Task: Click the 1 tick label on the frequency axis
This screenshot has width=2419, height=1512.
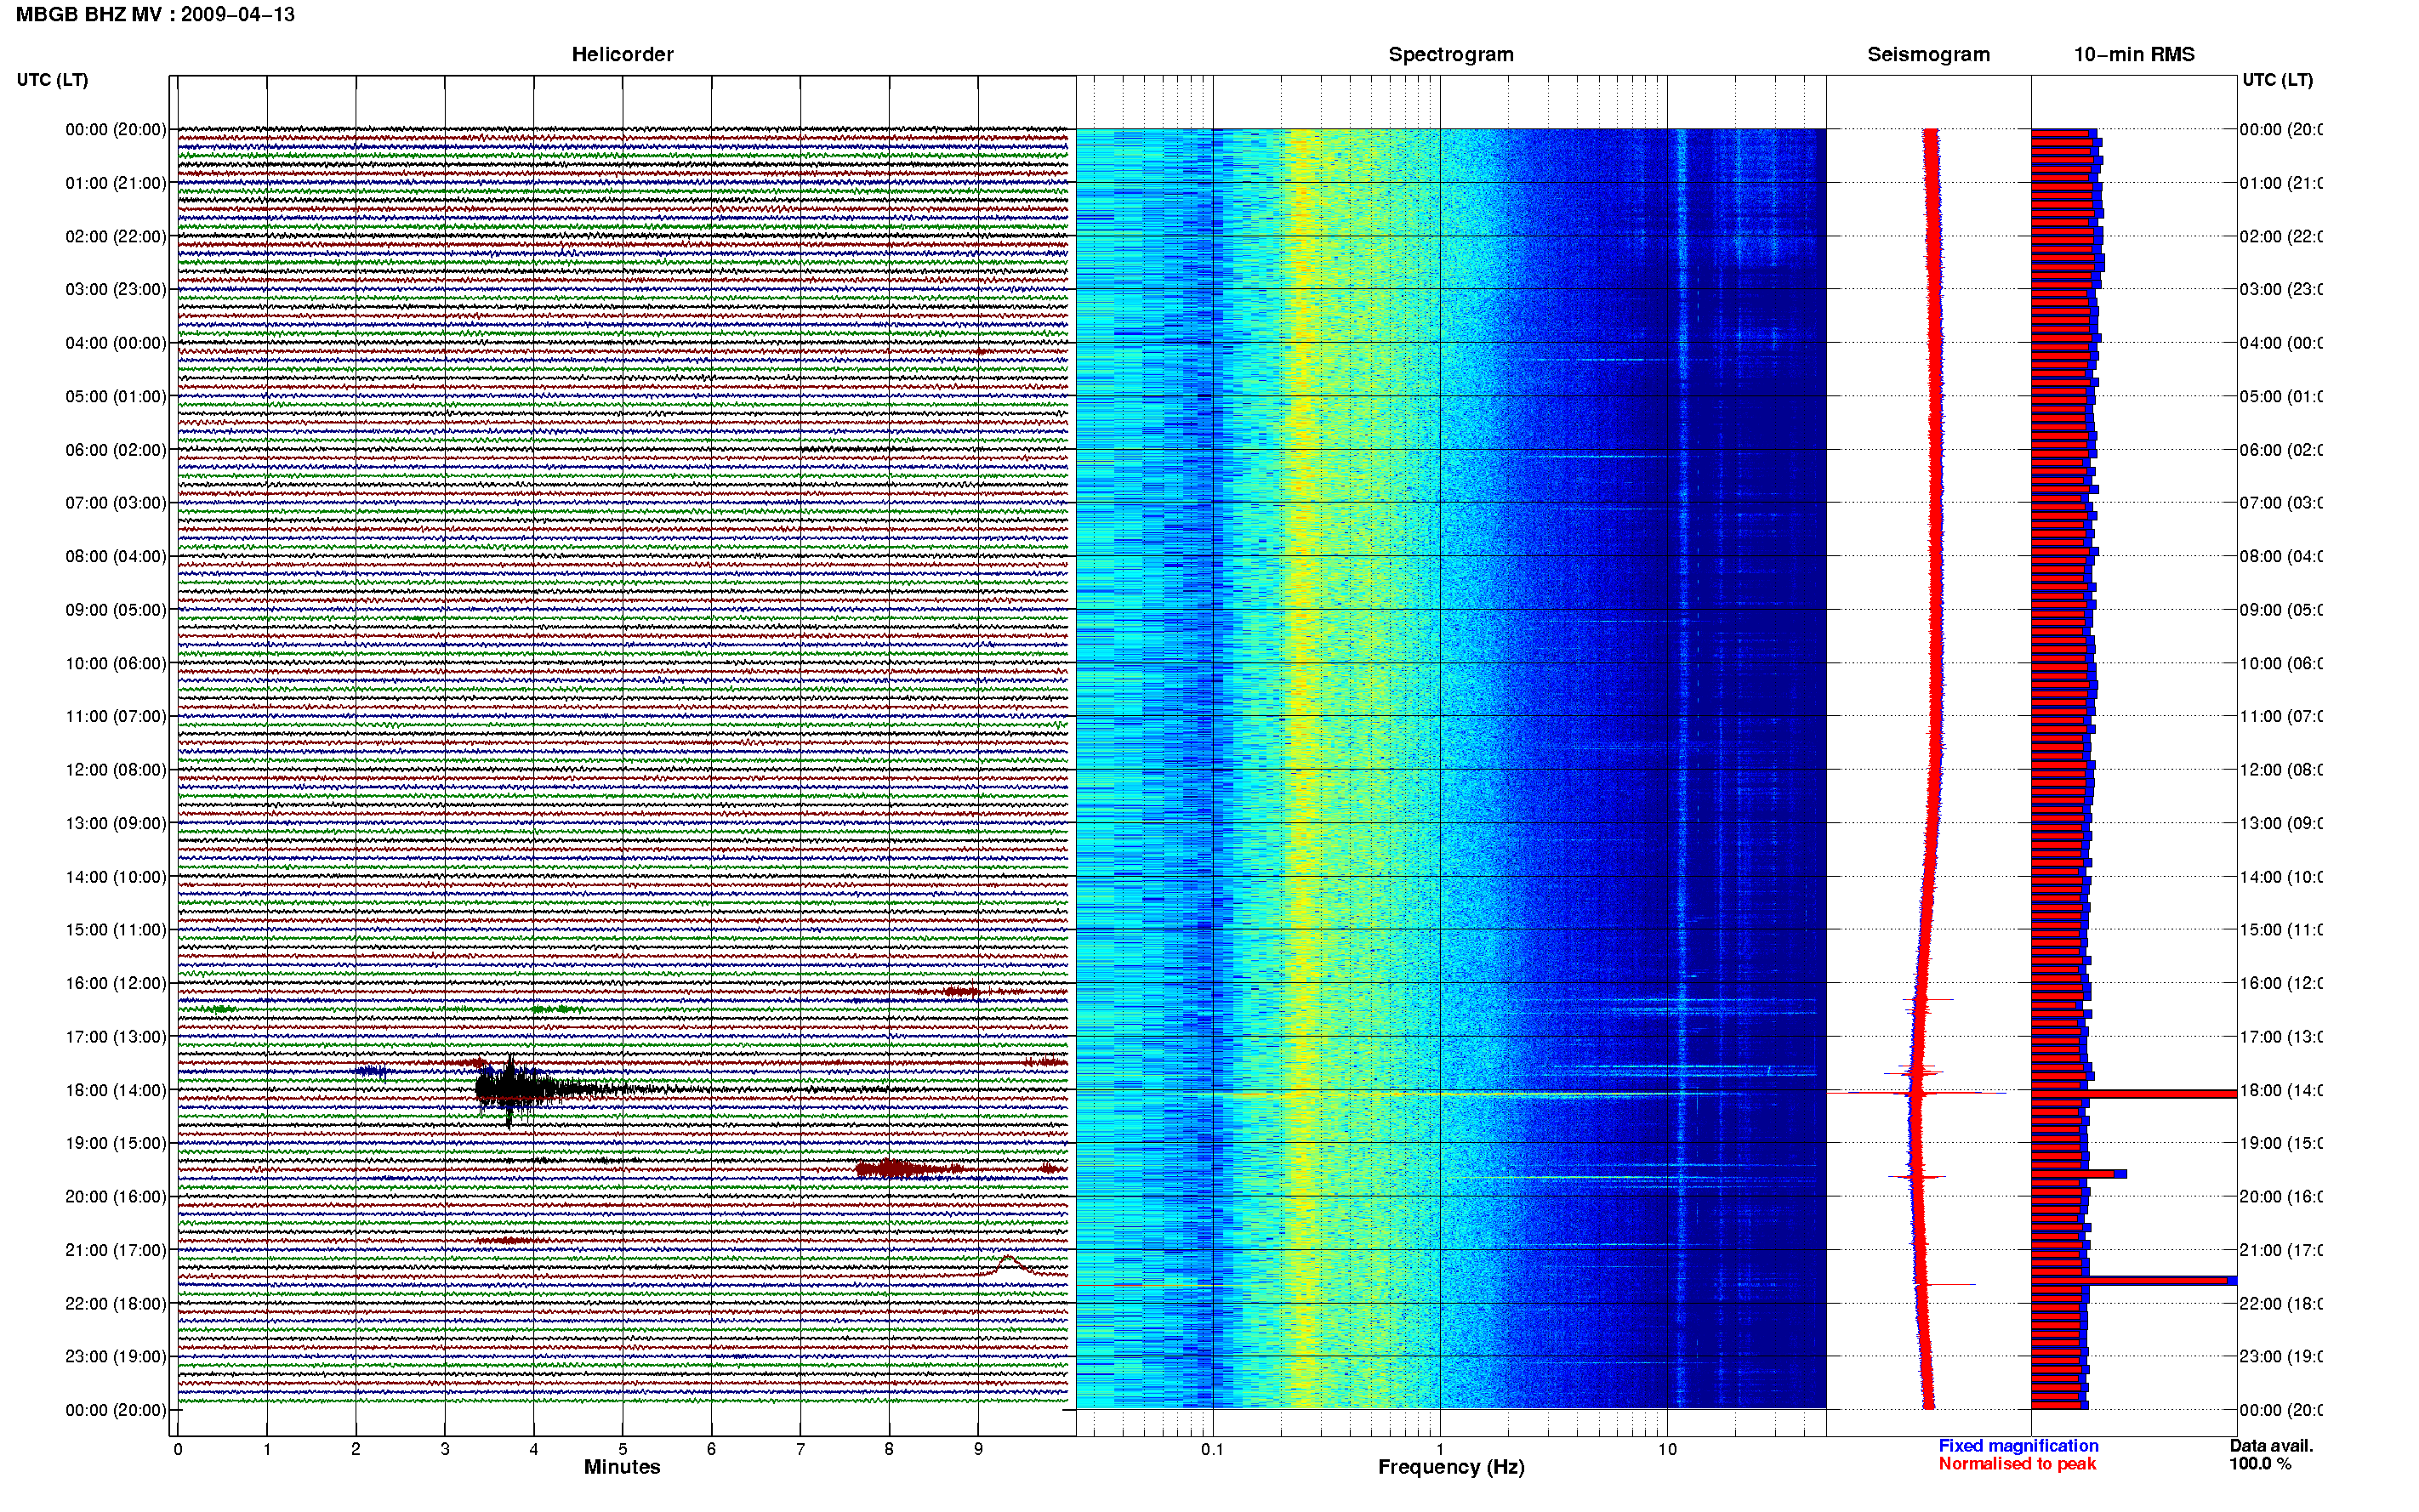Action: 1440,1449
